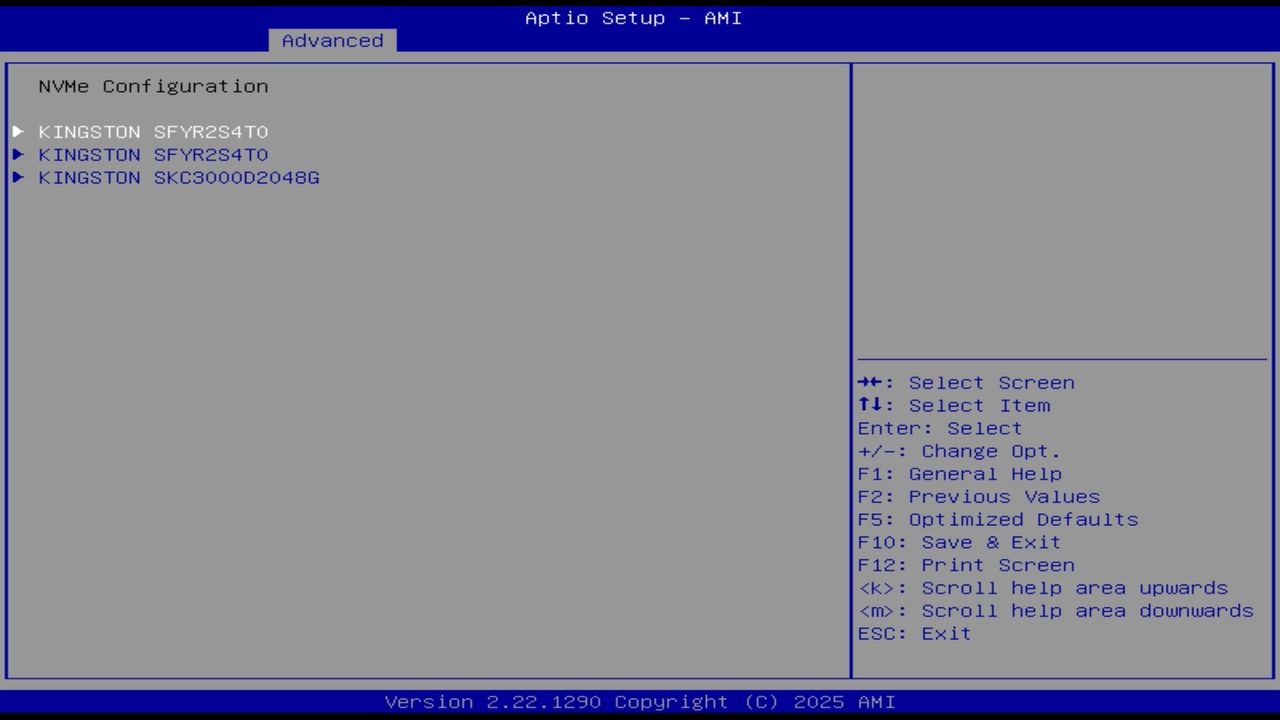Viewport: 1280px width, 720px height.
Task: Click the arrow icon beside the first Kingston drive
Action: coord(18,131)
